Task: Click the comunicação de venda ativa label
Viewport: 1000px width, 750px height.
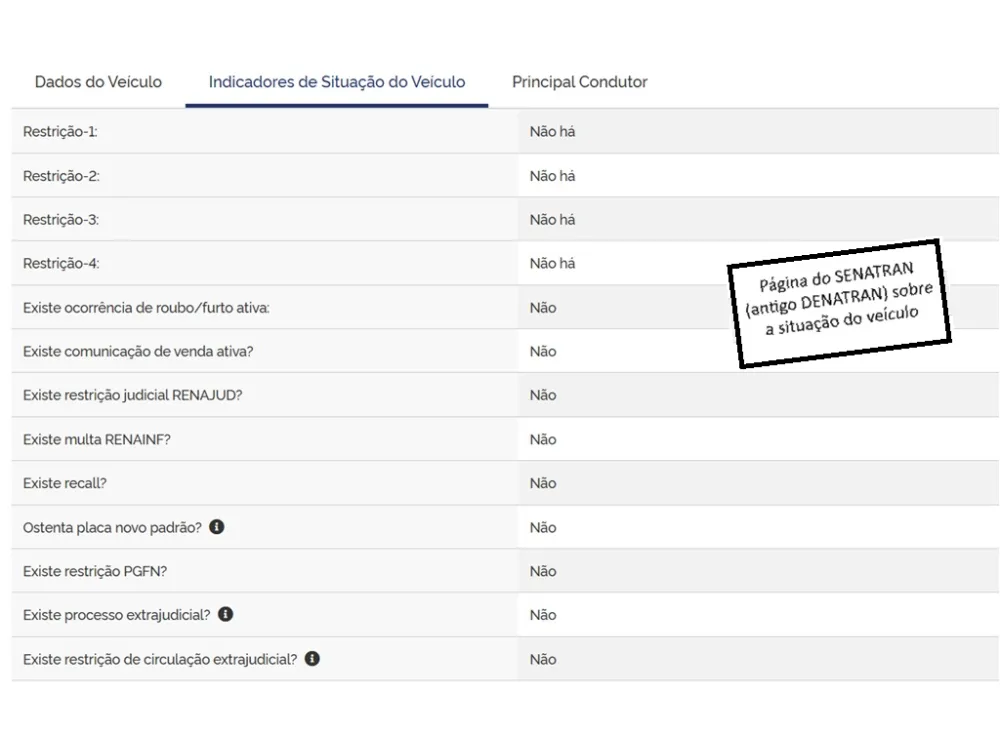Action: (138, 351)
